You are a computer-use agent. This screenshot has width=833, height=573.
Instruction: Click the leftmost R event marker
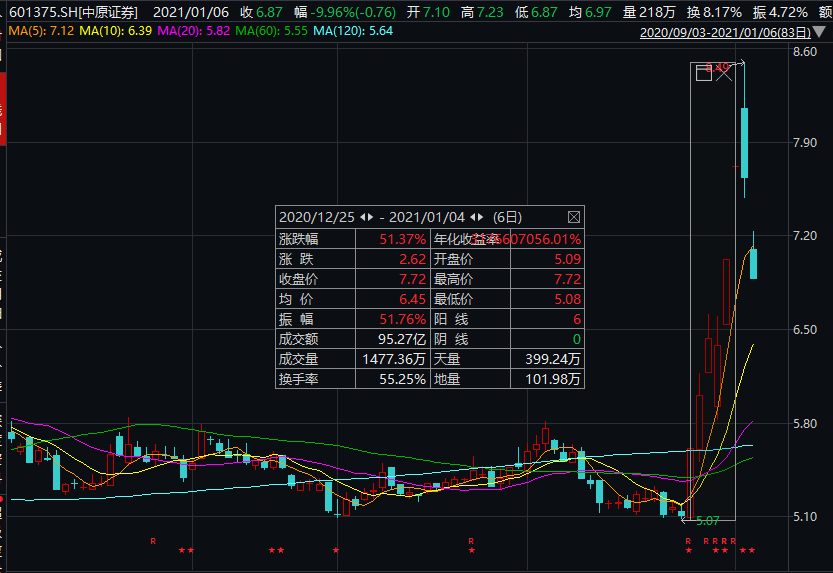click(x=153, y=541)
